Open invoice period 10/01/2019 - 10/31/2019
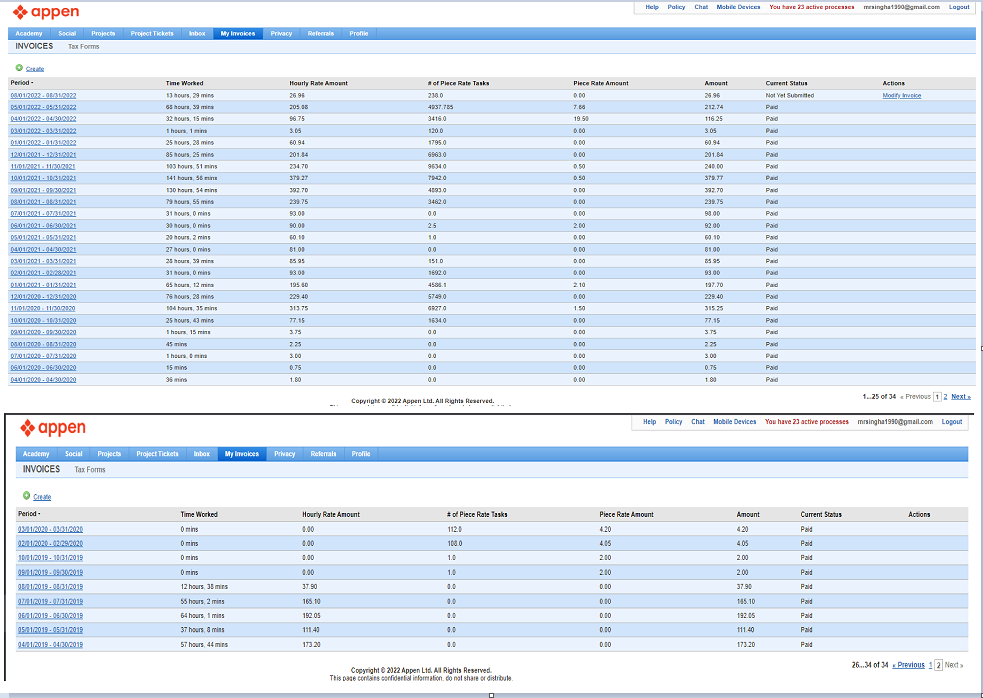Image resolution: width=983 pixels, height=698 pixels. point(50,558)
